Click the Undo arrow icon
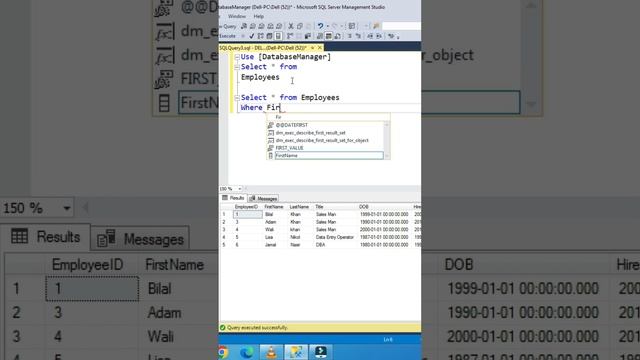The height and width of the screenshot is (360, 640). 320,26
